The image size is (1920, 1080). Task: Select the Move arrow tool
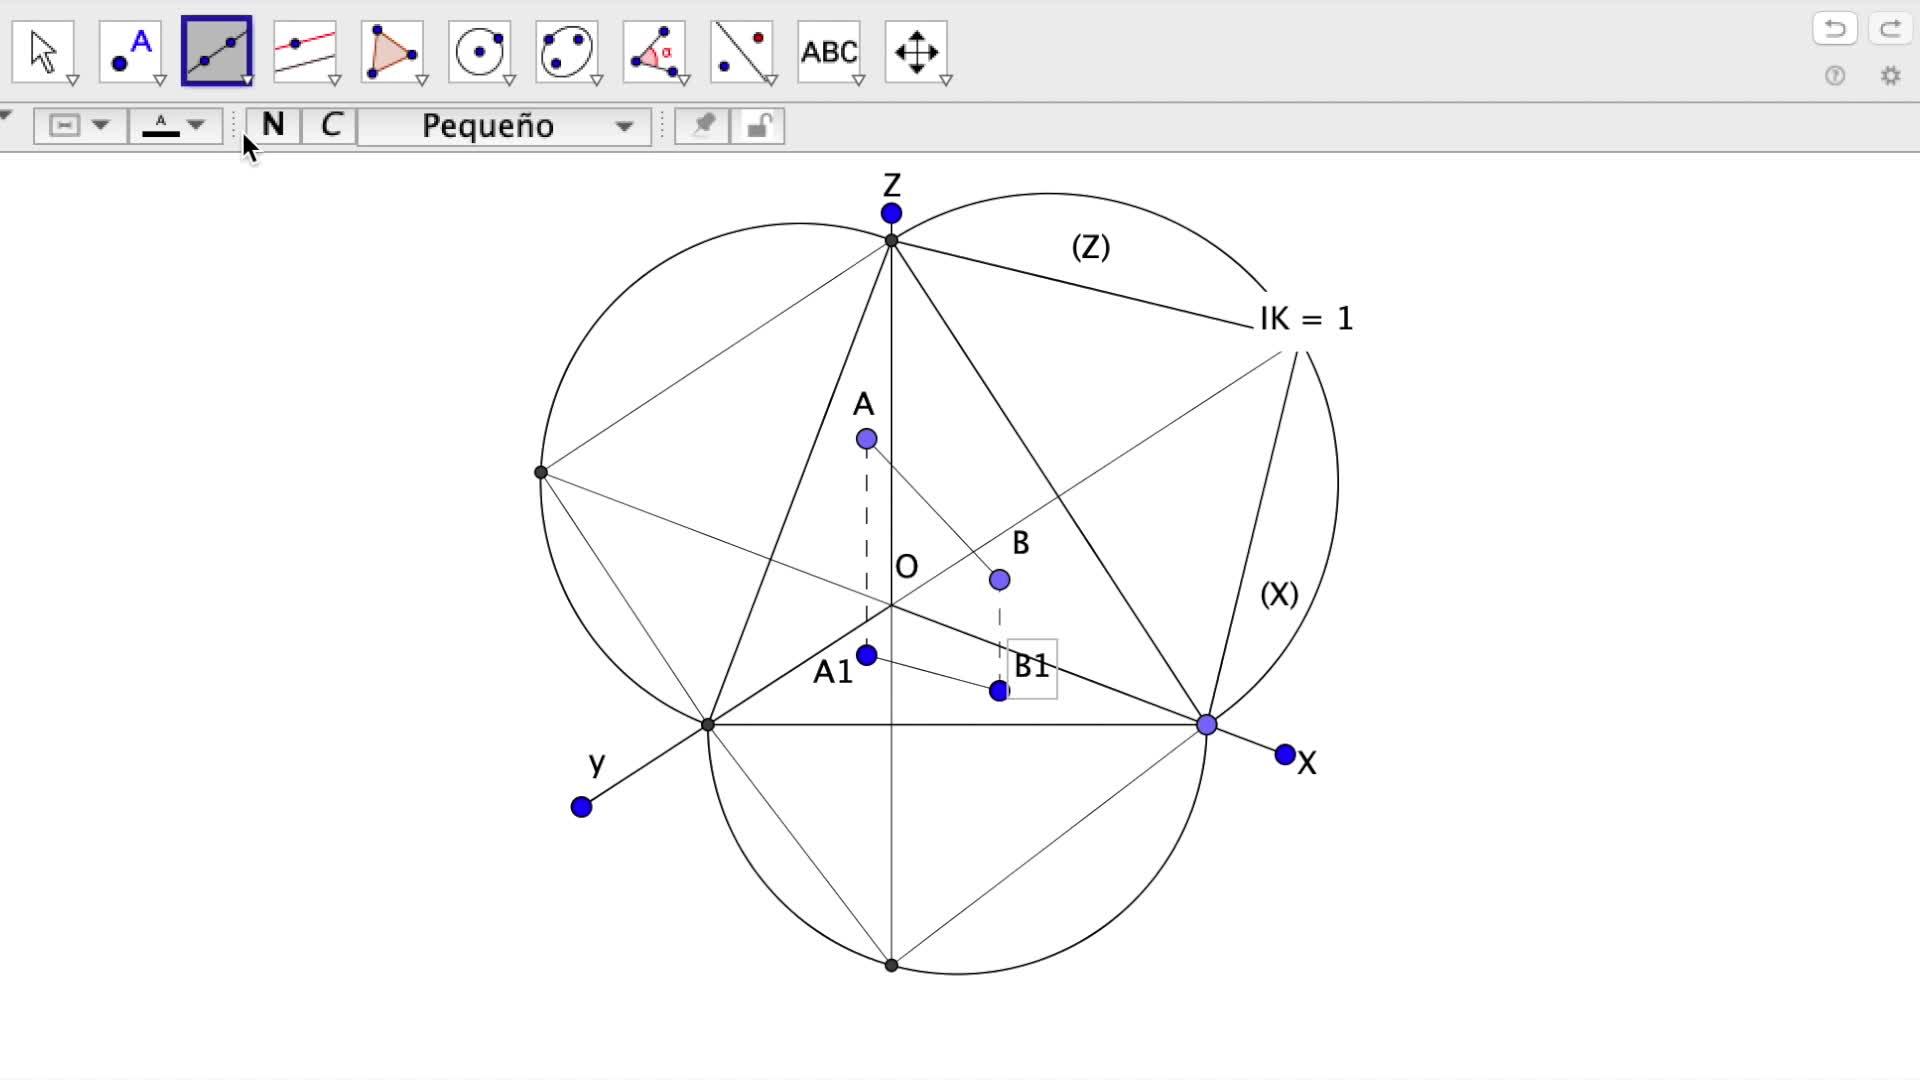(x=43, y=51)
